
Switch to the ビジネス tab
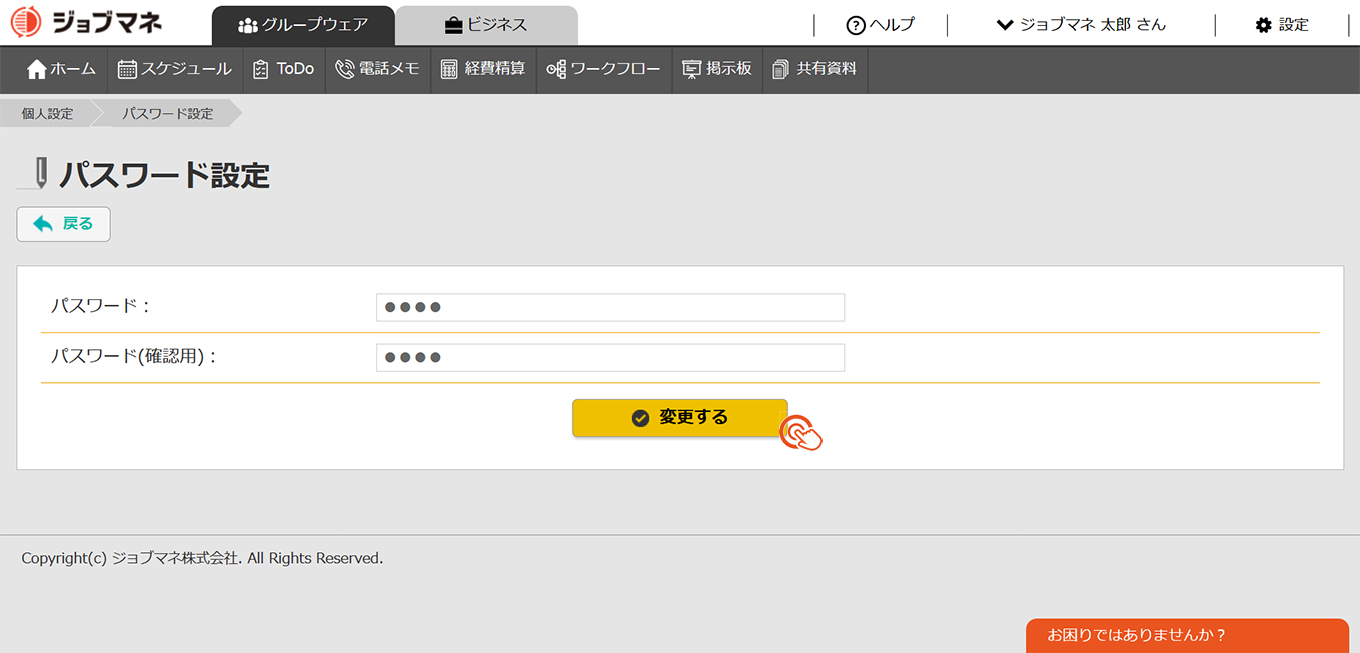[x=486, y=25]
